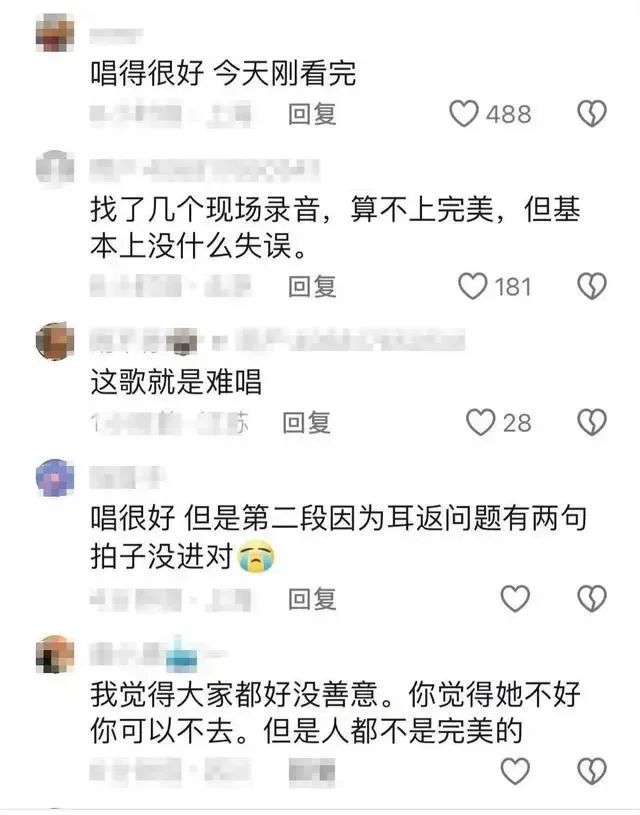The width and height of the screenshot is (640, 815).
Task: Reply to '唱得很好 今天刚看完' comment
Action: pyautogui.click(x=312, y=114)
